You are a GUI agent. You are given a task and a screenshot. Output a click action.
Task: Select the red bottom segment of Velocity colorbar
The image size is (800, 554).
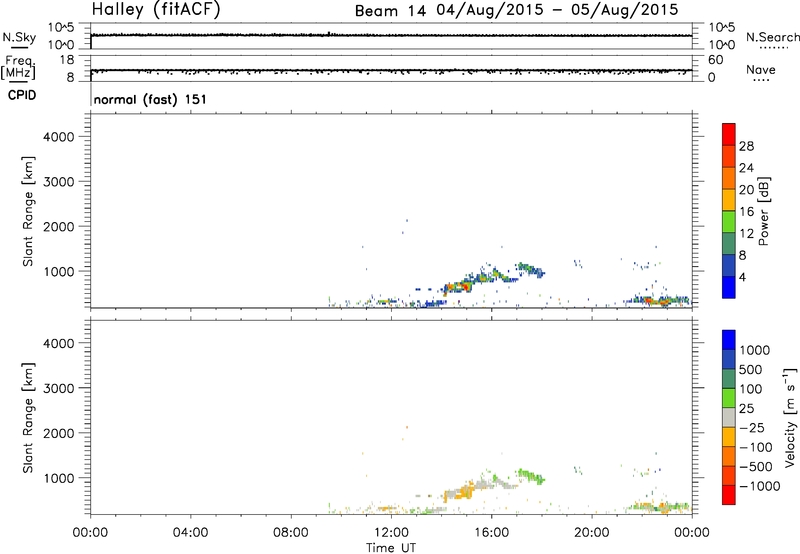click(x=729, y=495)
